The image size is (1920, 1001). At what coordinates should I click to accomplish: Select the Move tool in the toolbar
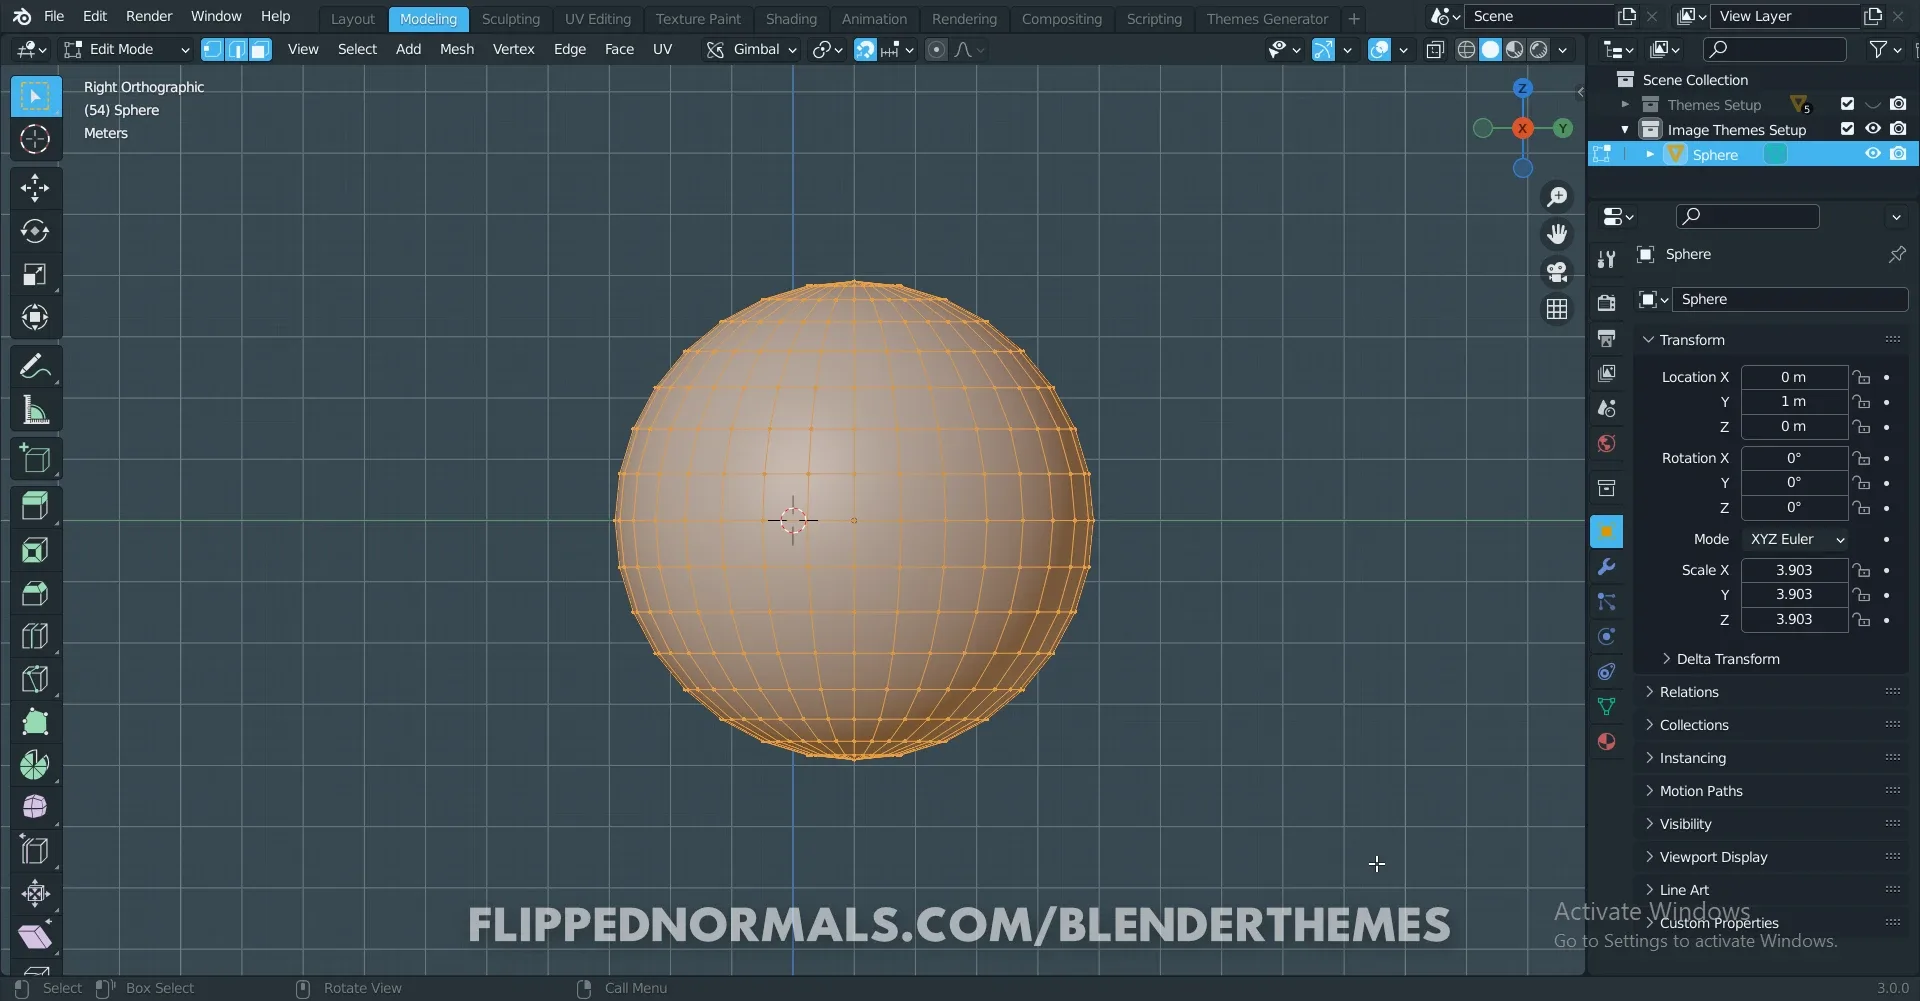click(35, 187)
